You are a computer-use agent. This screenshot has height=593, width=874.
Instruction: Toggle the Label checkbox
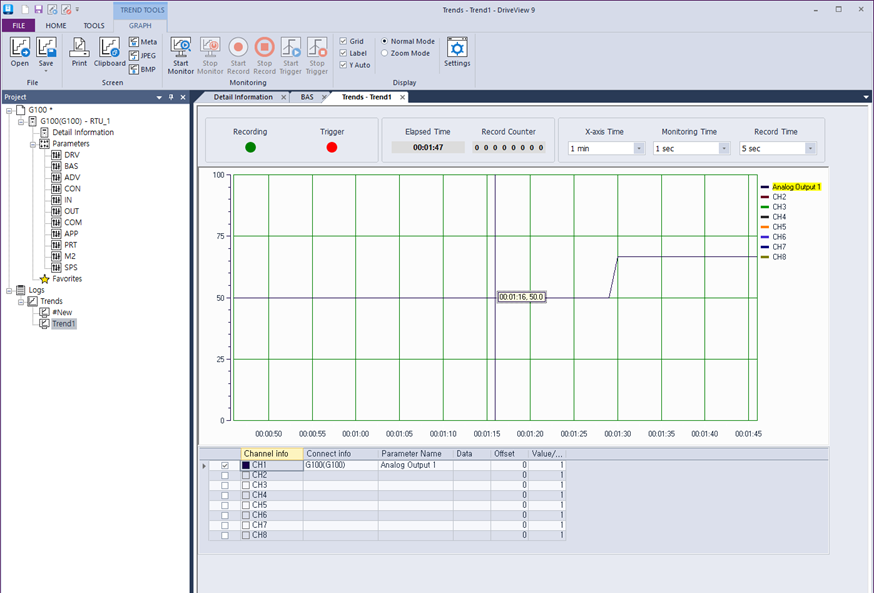tap(343, 53)
